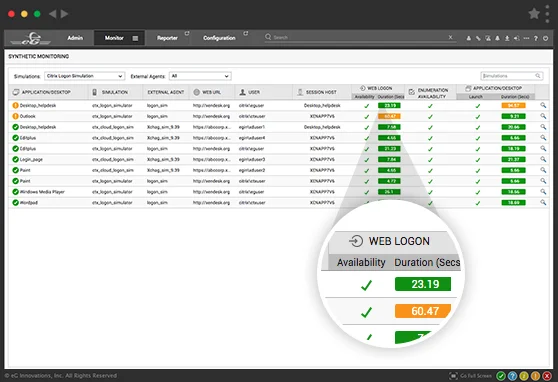Click the orange major alert icon in footer
Viewport: 558px width, 382px height.
[x=535, y=376]
